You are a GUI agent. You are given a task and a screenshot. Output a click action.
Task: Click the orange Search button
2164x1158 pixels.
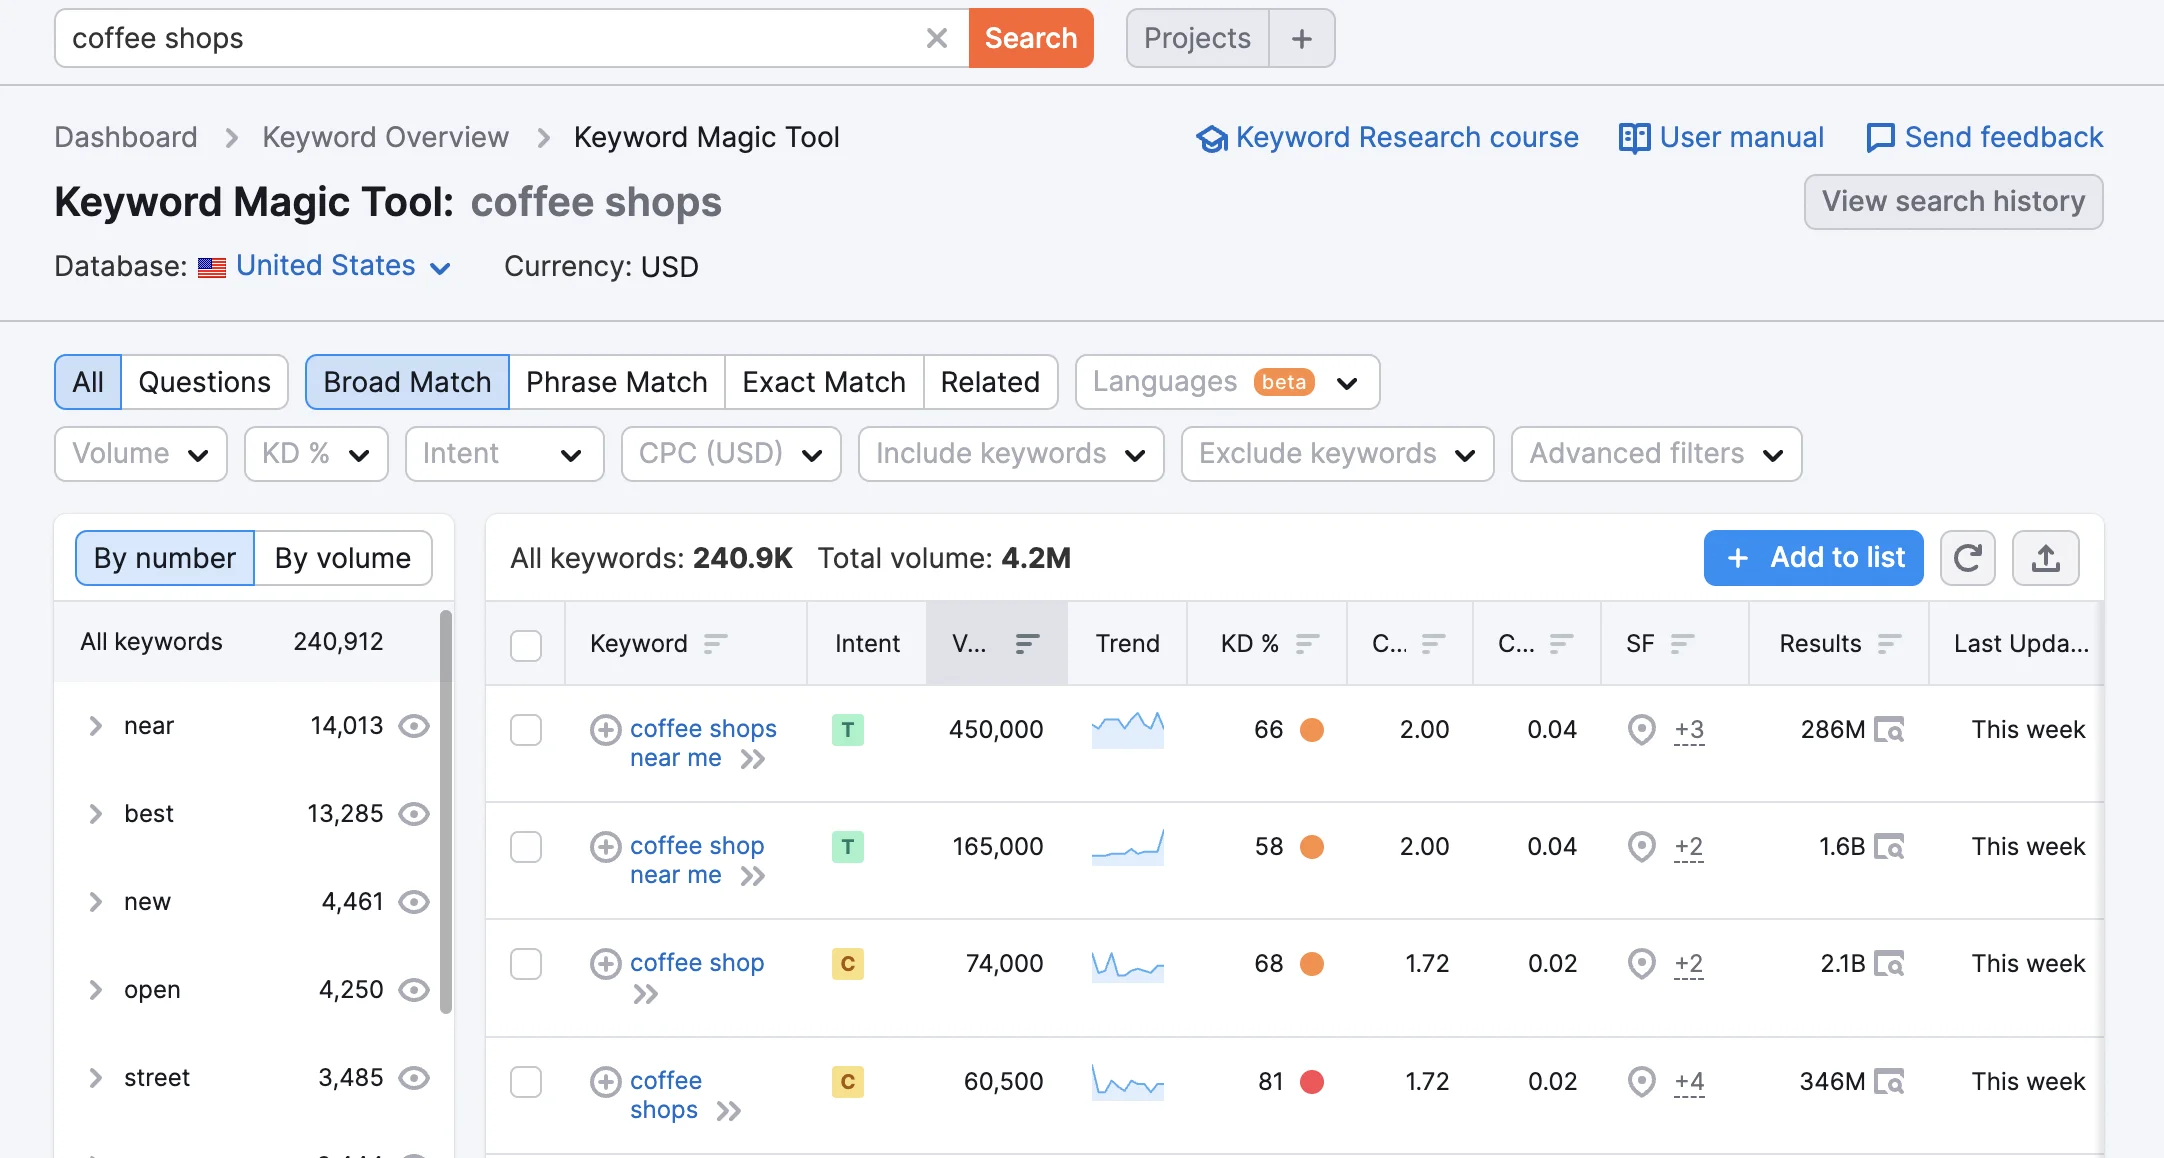point(1031,38)
